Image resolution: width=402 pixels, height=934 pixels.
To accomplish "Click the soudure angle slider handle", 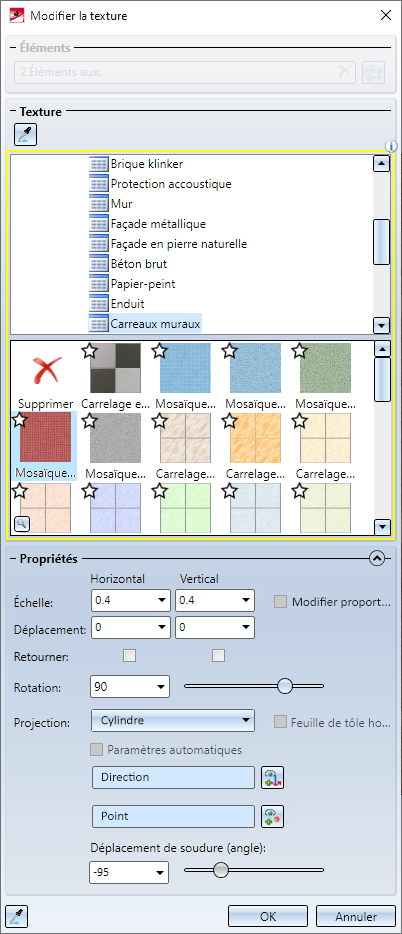I will click(221, 870).
